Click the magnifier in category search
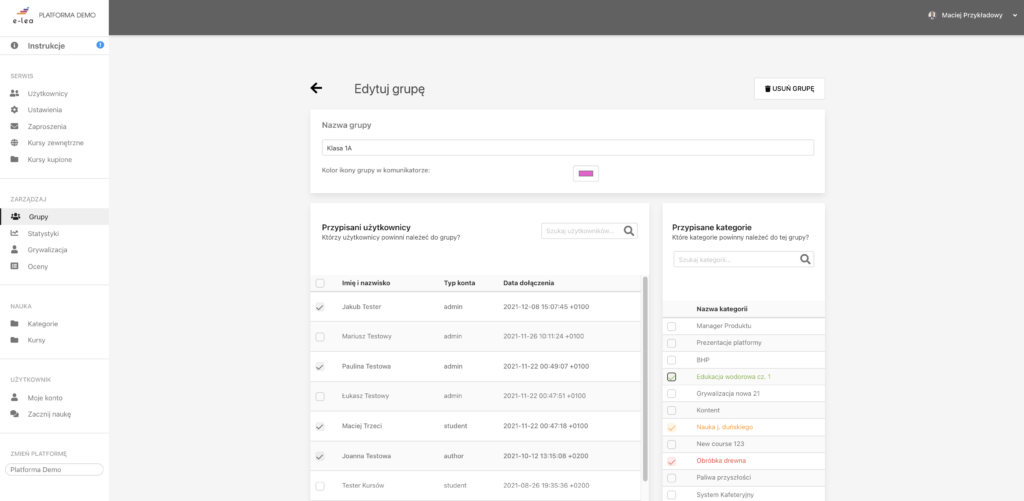Viewport: 1024px width, 501px height. point(805,259)
